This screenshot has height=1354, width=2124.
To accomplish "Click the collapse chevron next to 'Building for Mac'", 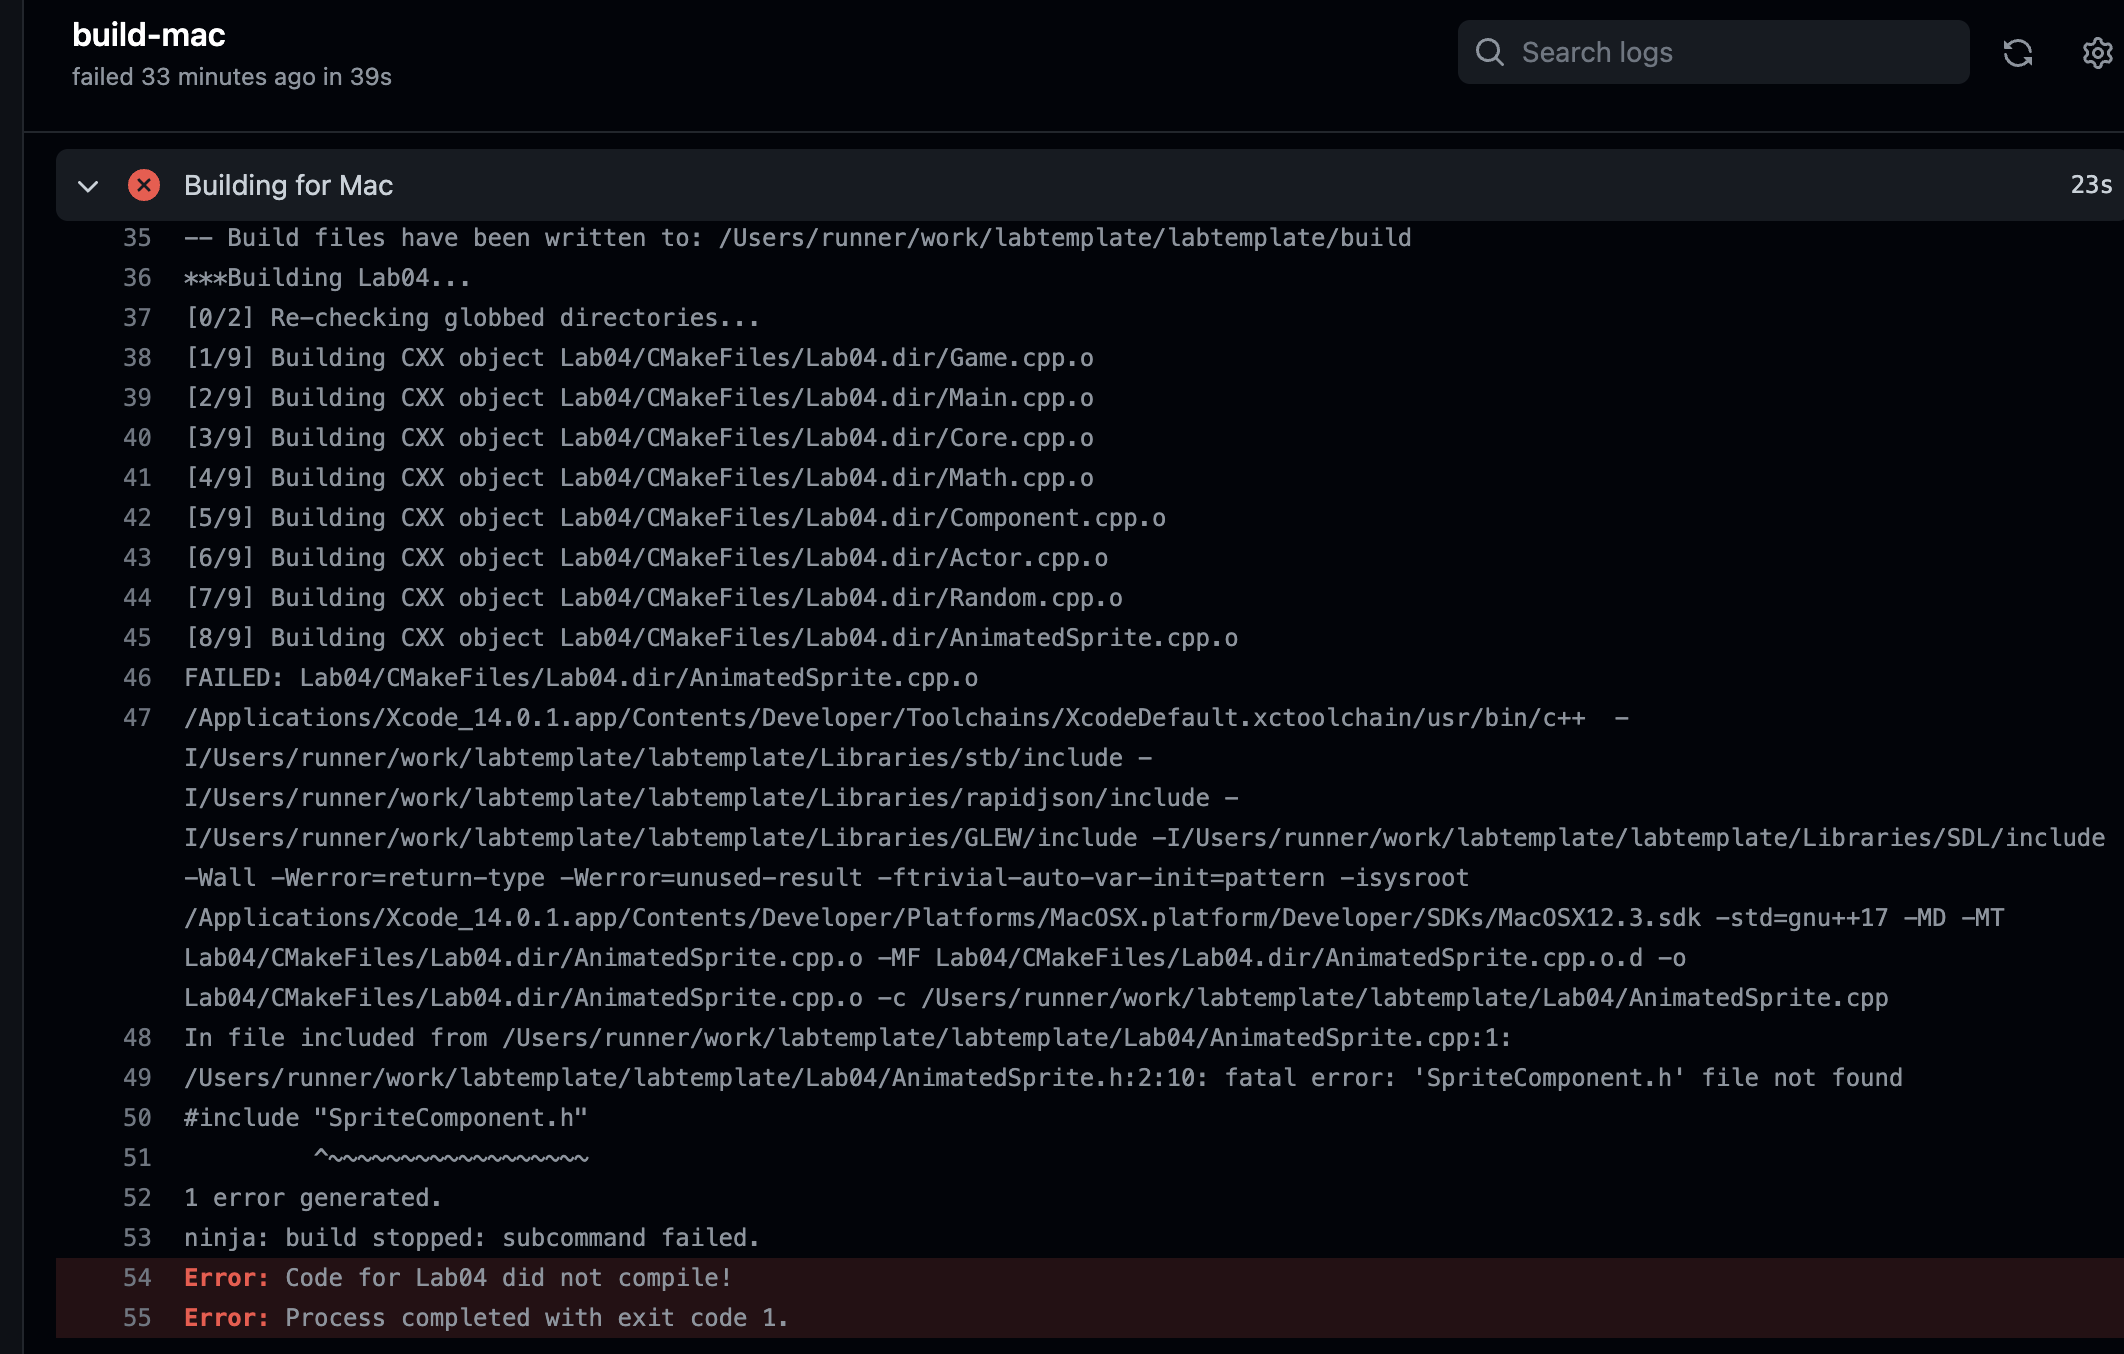I will pos(85,184).
